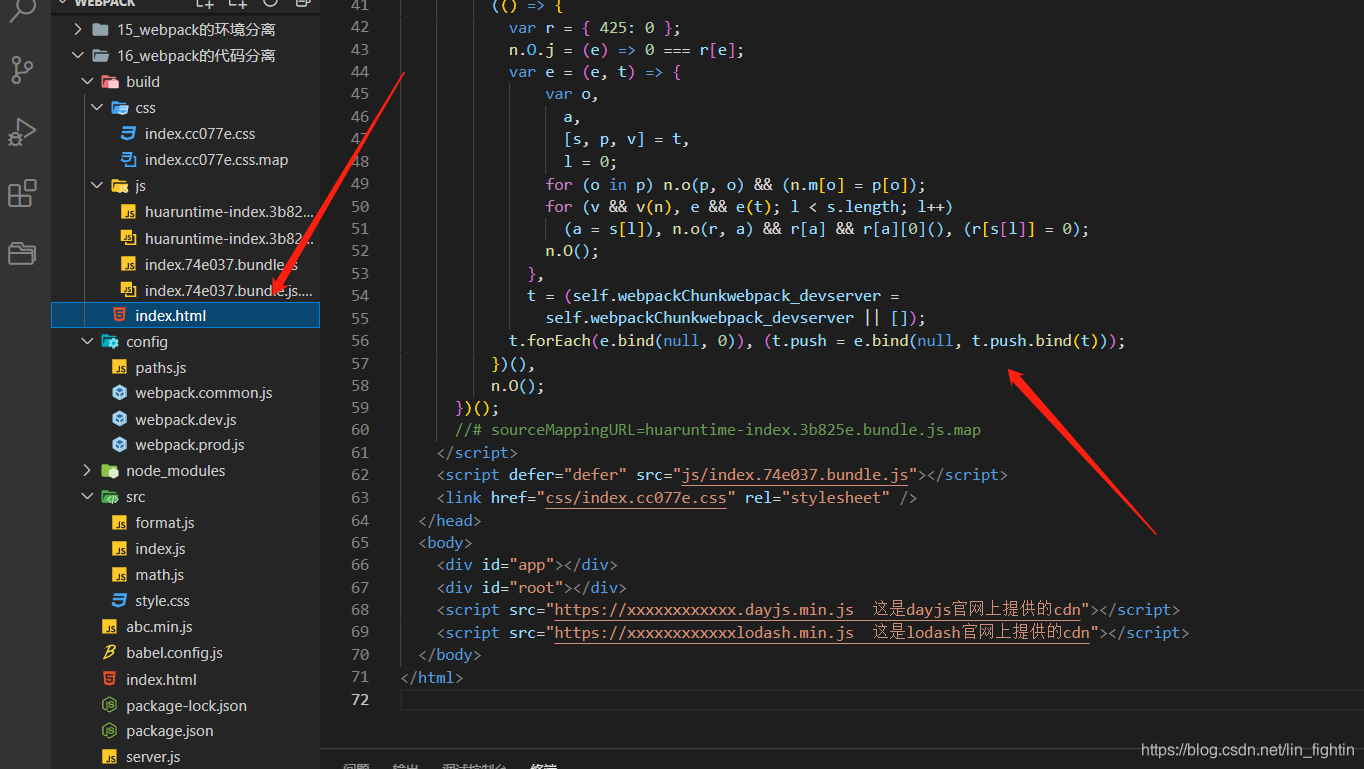Collapse the config folder
Screen dimensions: 1364x769
point(88,342)
